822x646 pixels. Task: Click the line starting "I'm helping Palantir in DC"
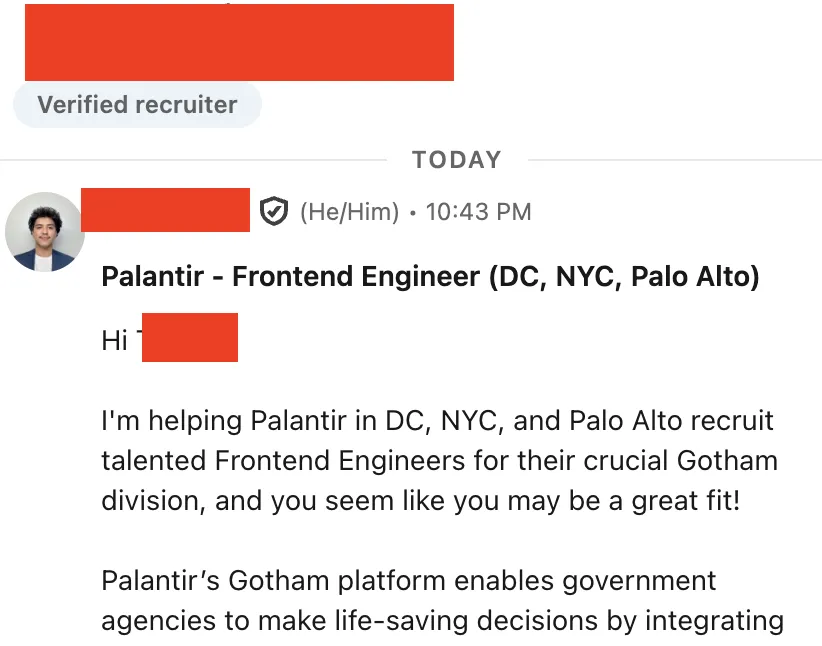click(438, 421)
